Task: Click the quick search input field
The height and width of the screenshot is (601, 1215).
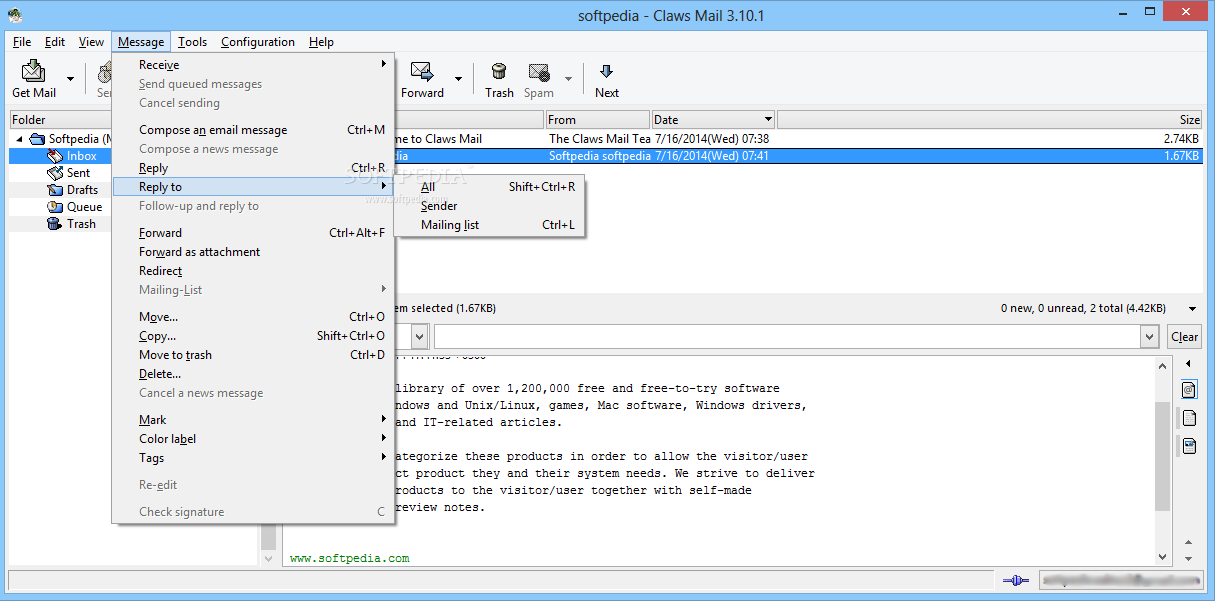Action: click(787, 337)
